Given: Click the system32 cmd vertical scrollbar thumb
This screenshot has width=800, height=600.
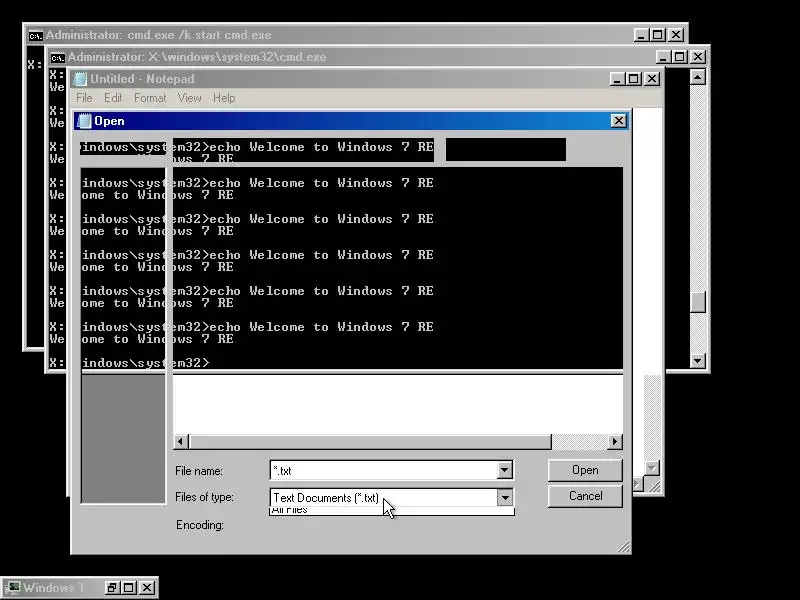Looking at the screenshot, I should [x=698, y=302].
